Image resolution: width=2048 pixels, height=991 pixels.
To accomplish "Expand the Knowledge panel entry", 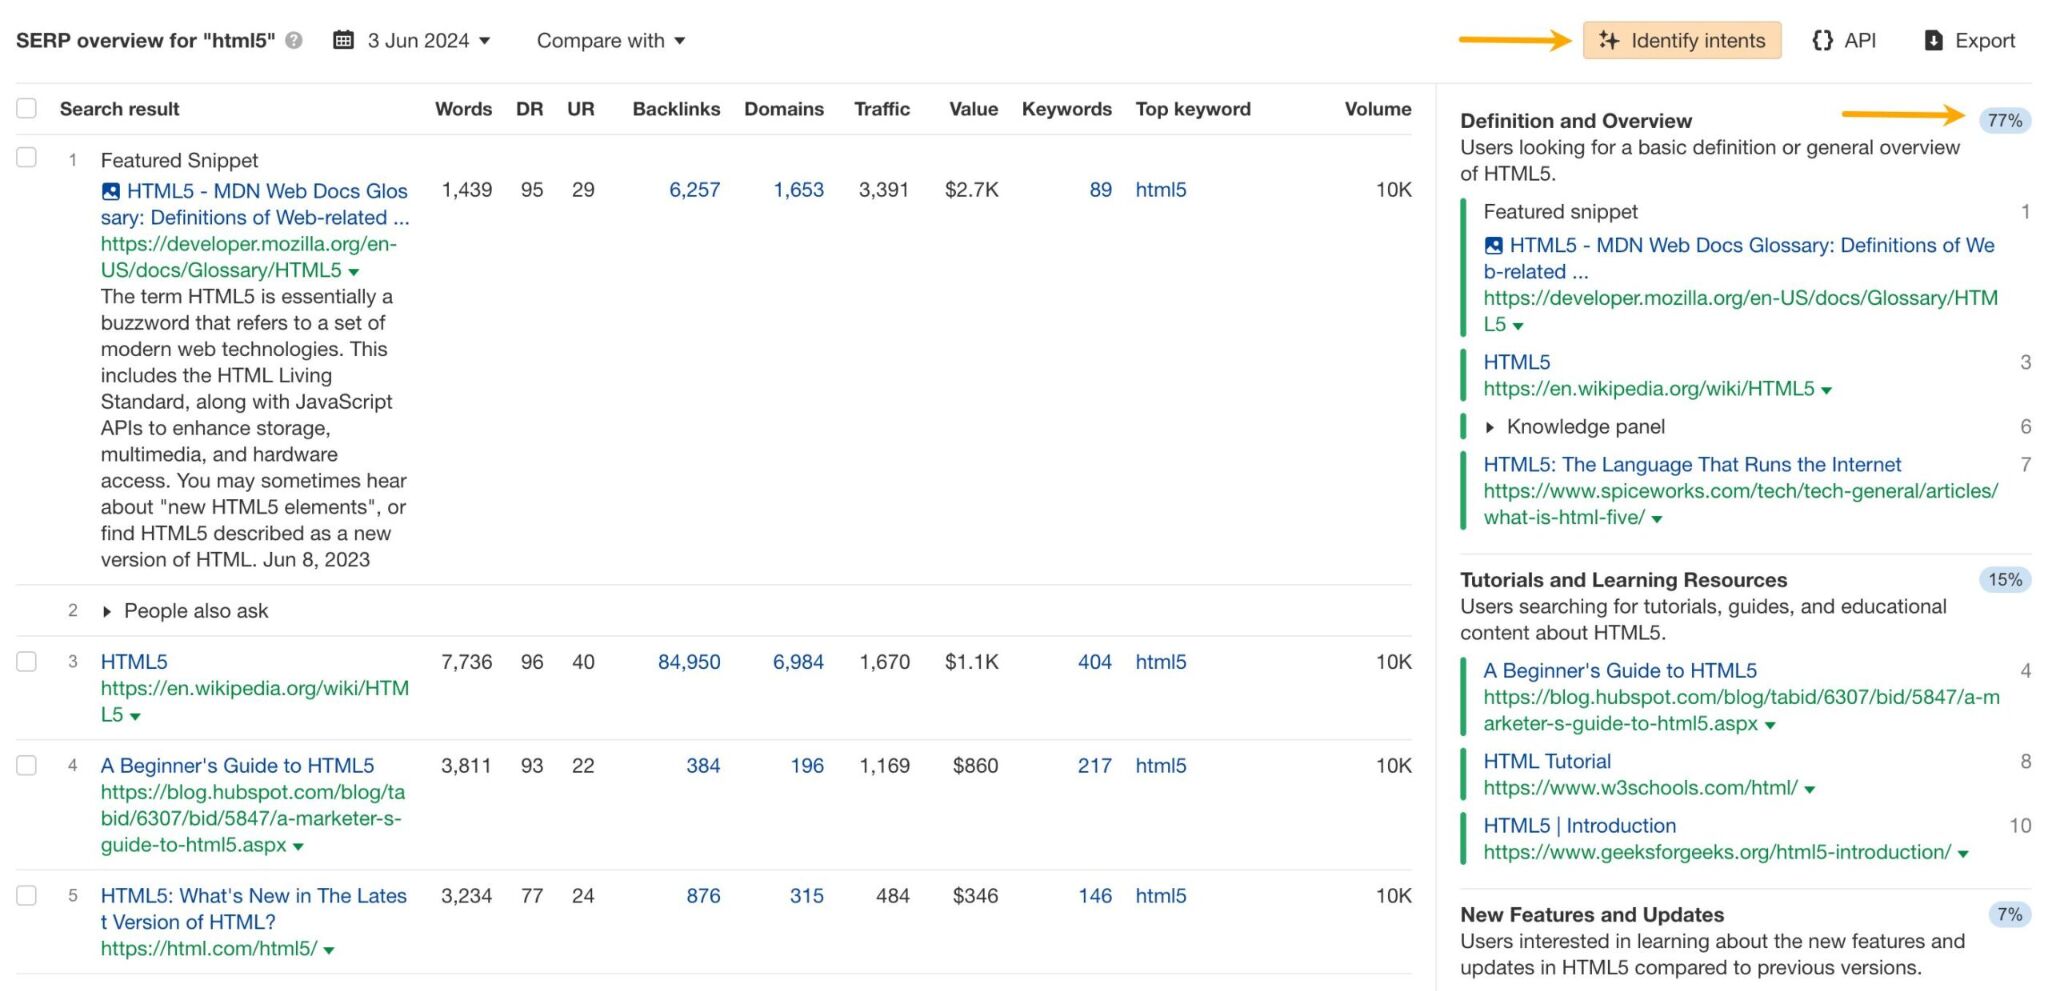I will point(1489,427).
